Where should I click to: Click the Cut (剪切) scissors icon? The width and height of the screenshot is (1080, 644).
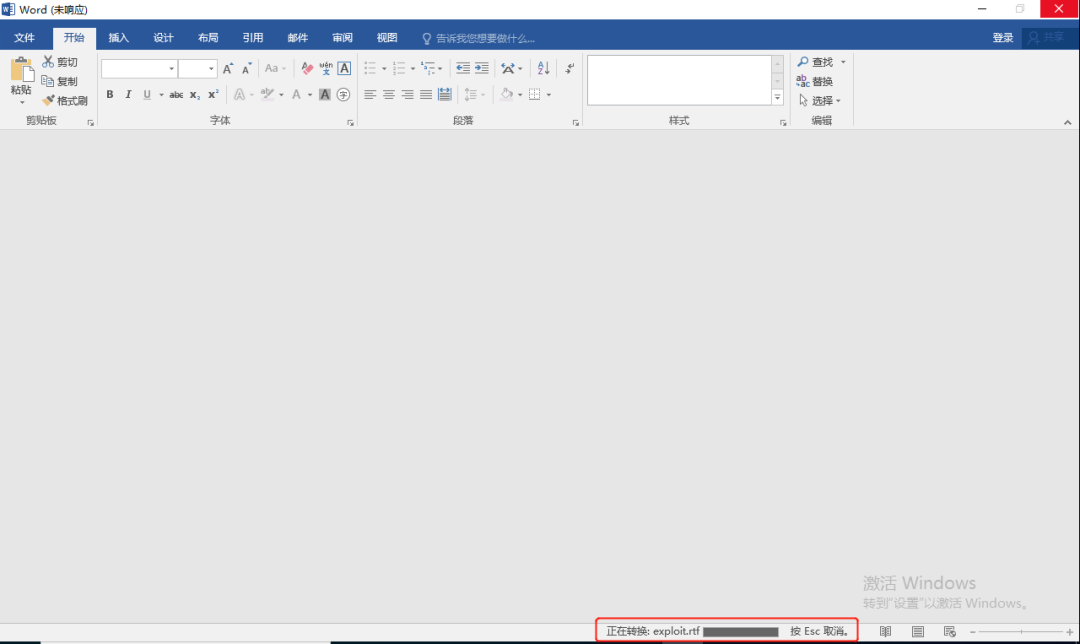click(48, 62)
